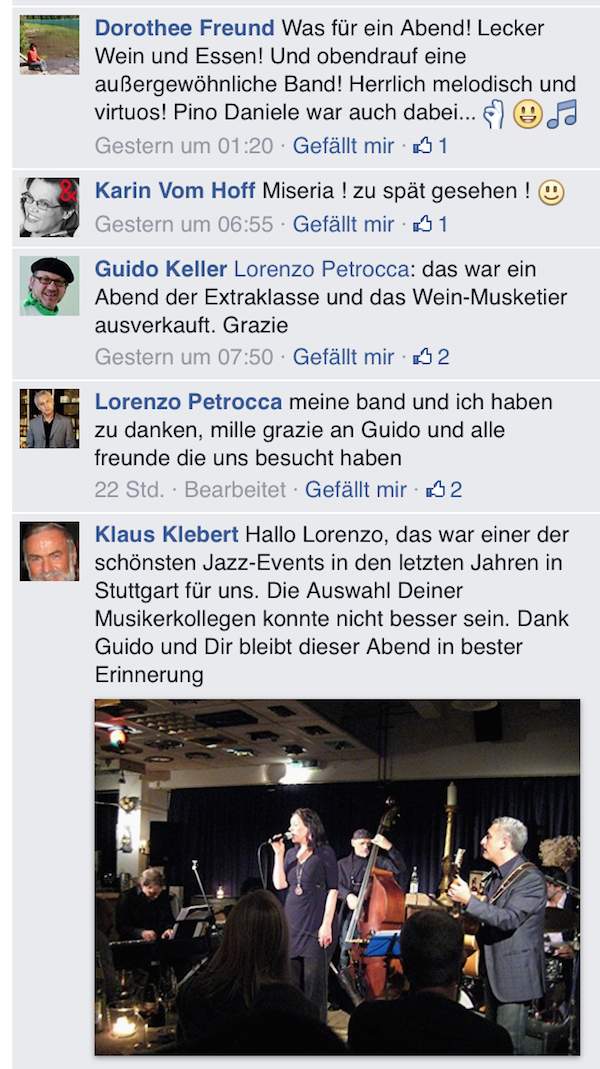Like Guido Keller's comment with Gefällt mir

tap(344, 357)
